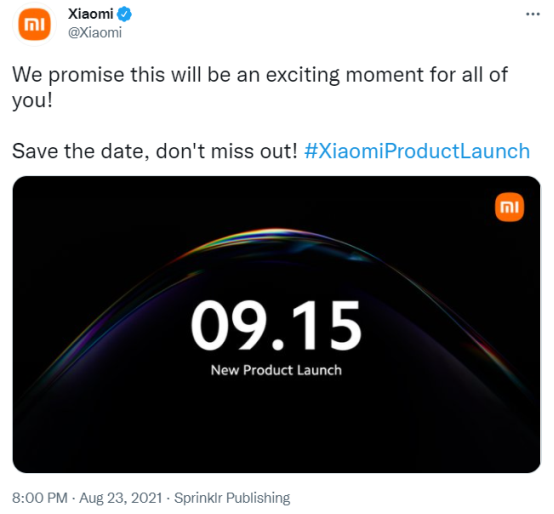554x514 pixels.
Task: Open the @Xiaomi handle link
Action: coord(95,33)
